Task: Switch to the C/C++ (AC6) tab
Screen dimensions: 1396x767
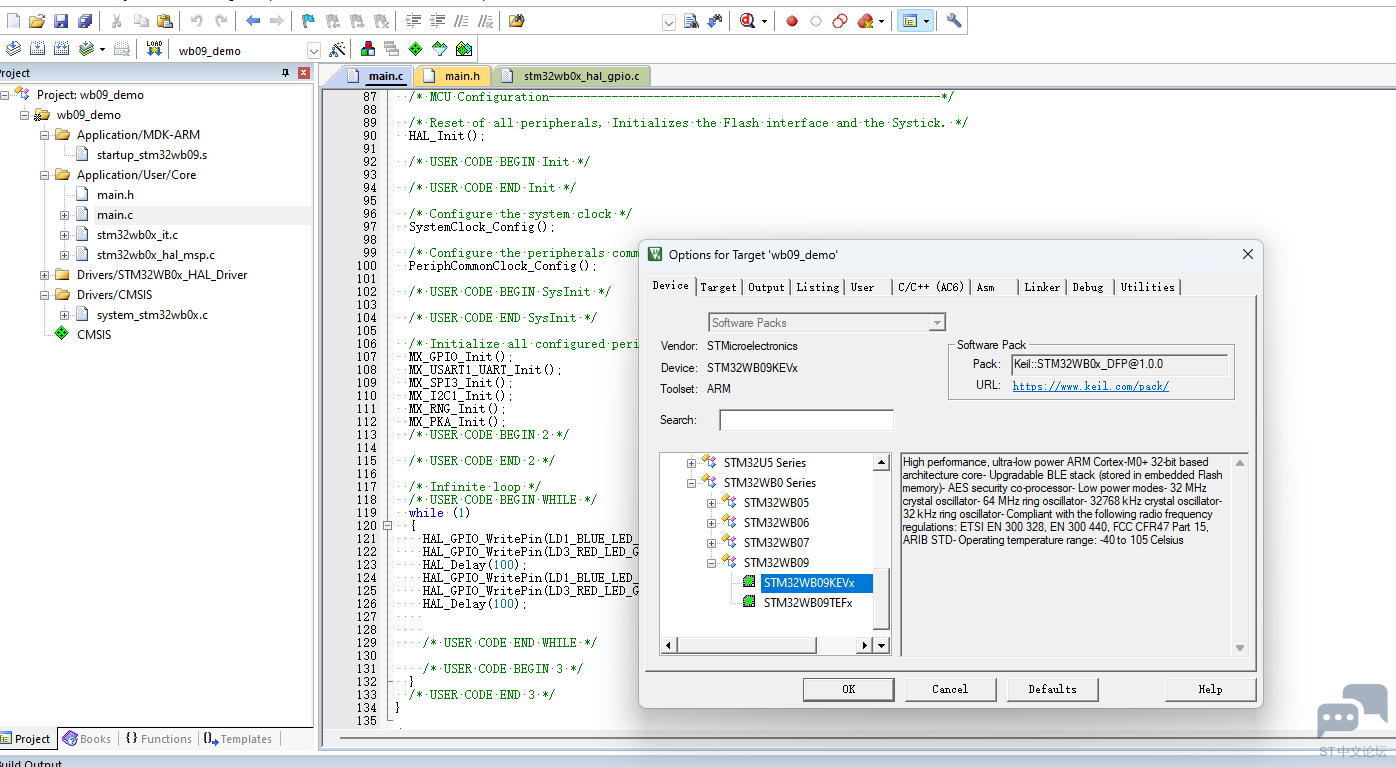Action: pos(930,287)
